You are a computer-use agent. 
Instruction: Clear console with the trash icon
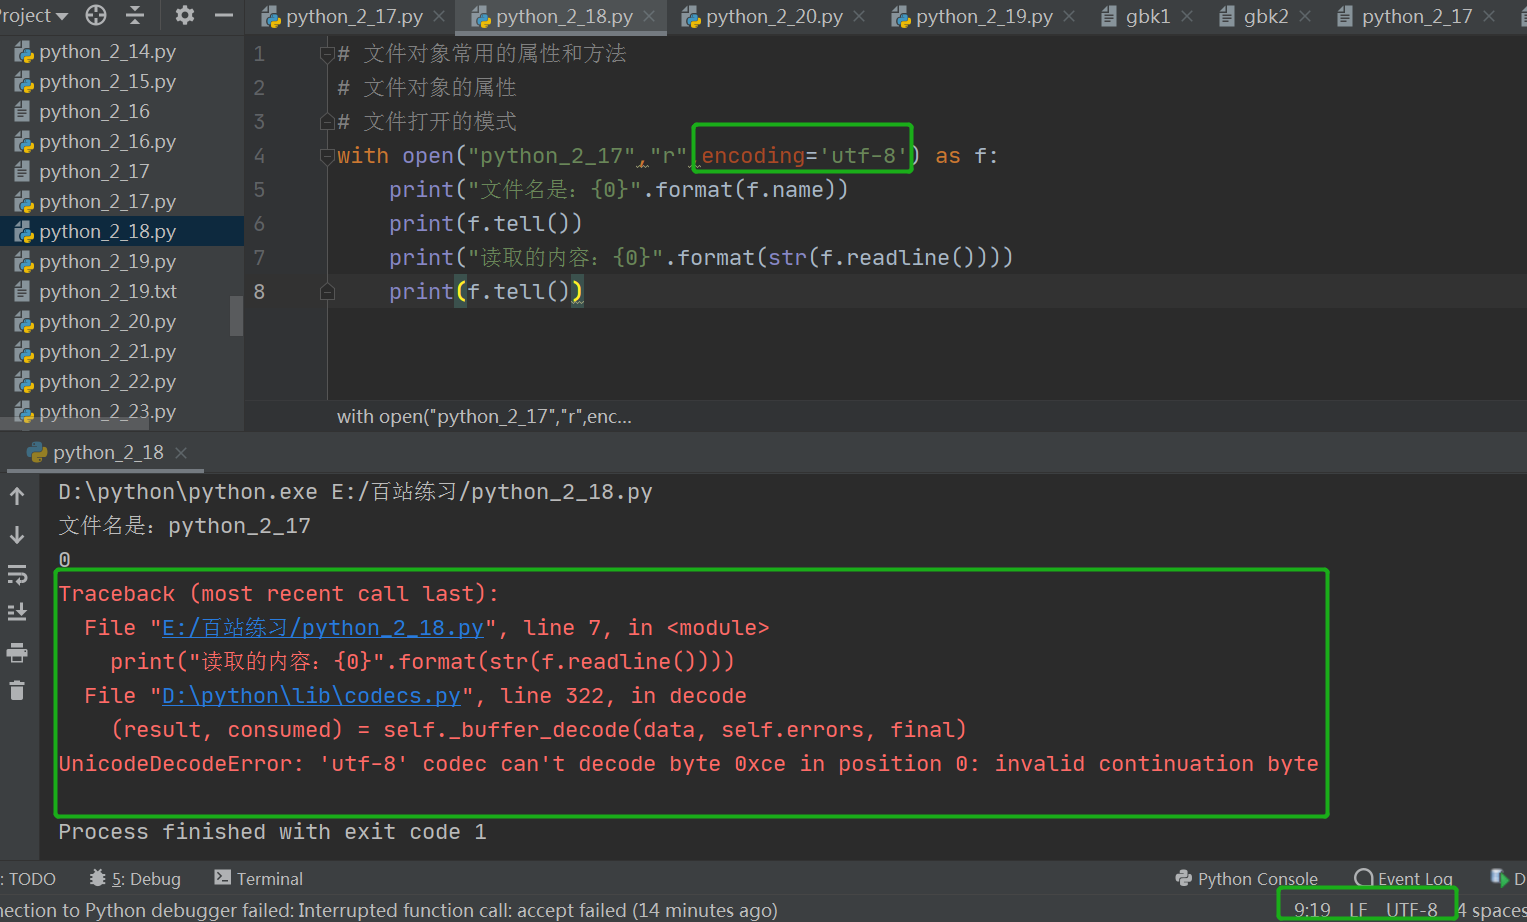[x=17, y=690]
